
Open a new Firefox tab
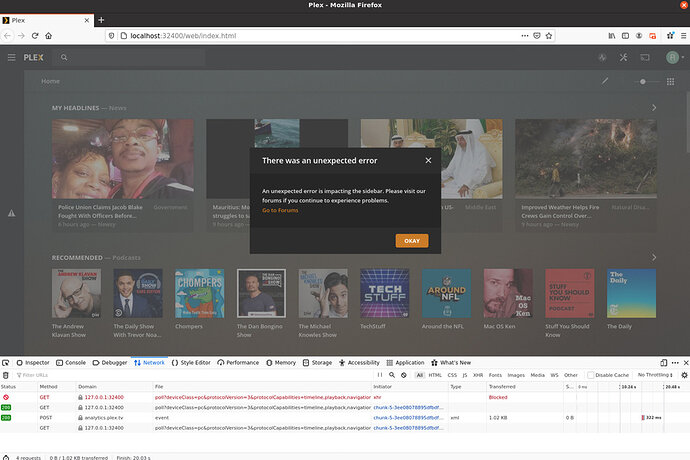(101, 20)
